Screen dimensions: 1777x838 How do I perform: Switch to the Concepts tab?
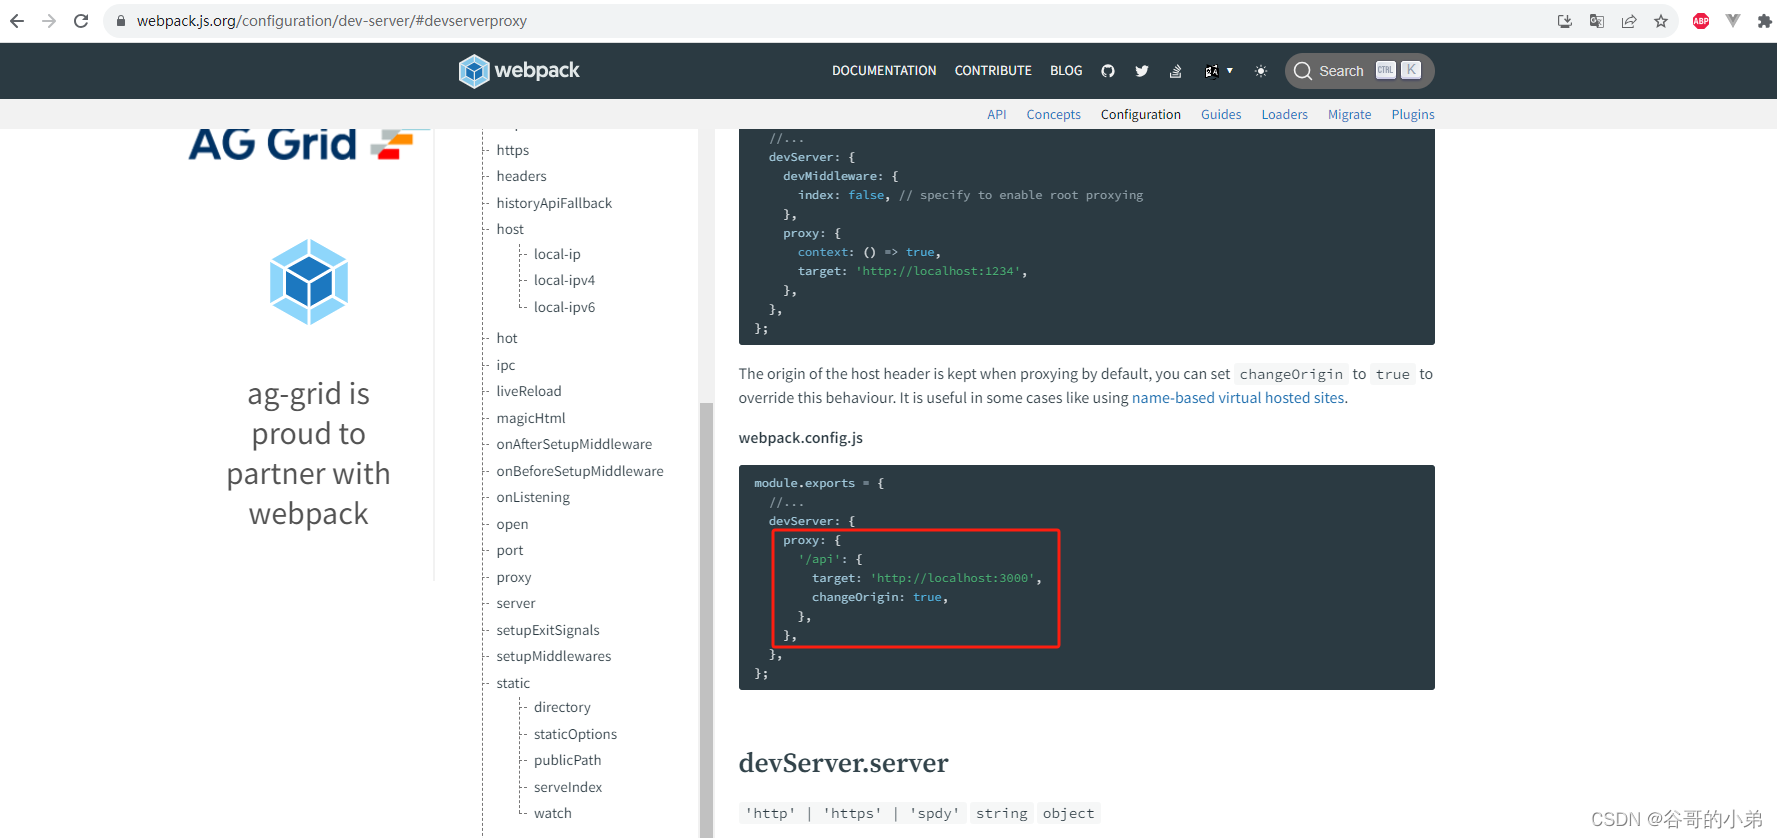[x=1053, y=115]
